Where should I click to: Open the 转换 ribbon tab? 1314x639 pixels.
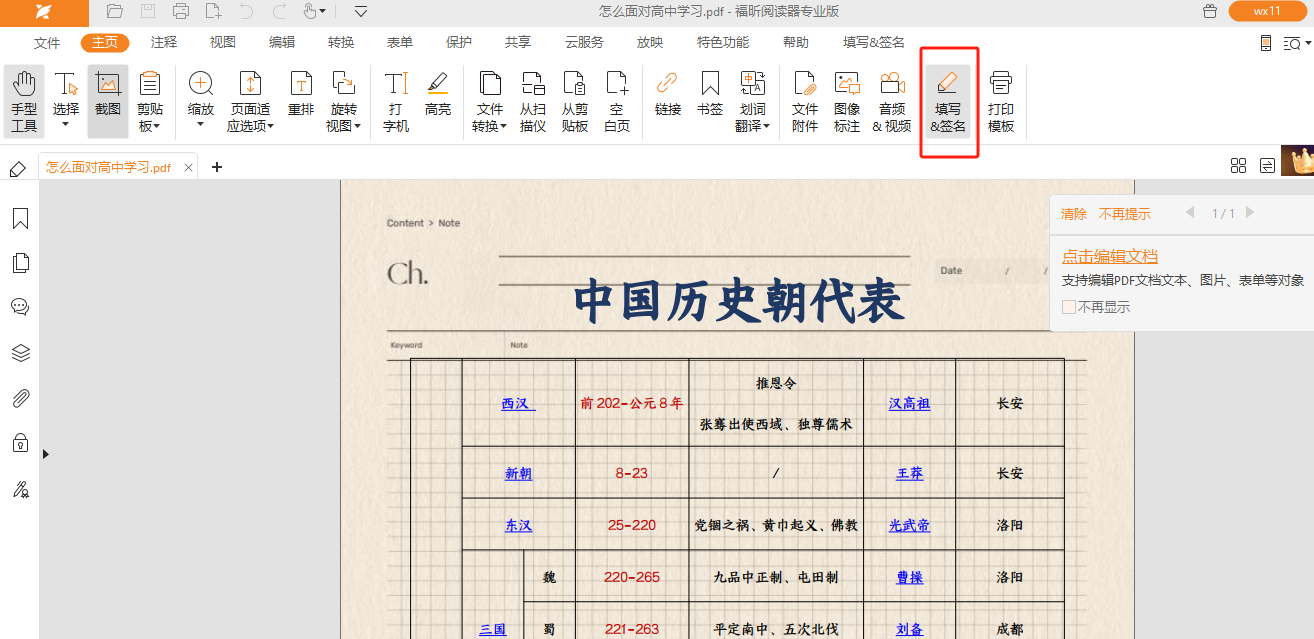pyautogui.click(x=341, y=43)
